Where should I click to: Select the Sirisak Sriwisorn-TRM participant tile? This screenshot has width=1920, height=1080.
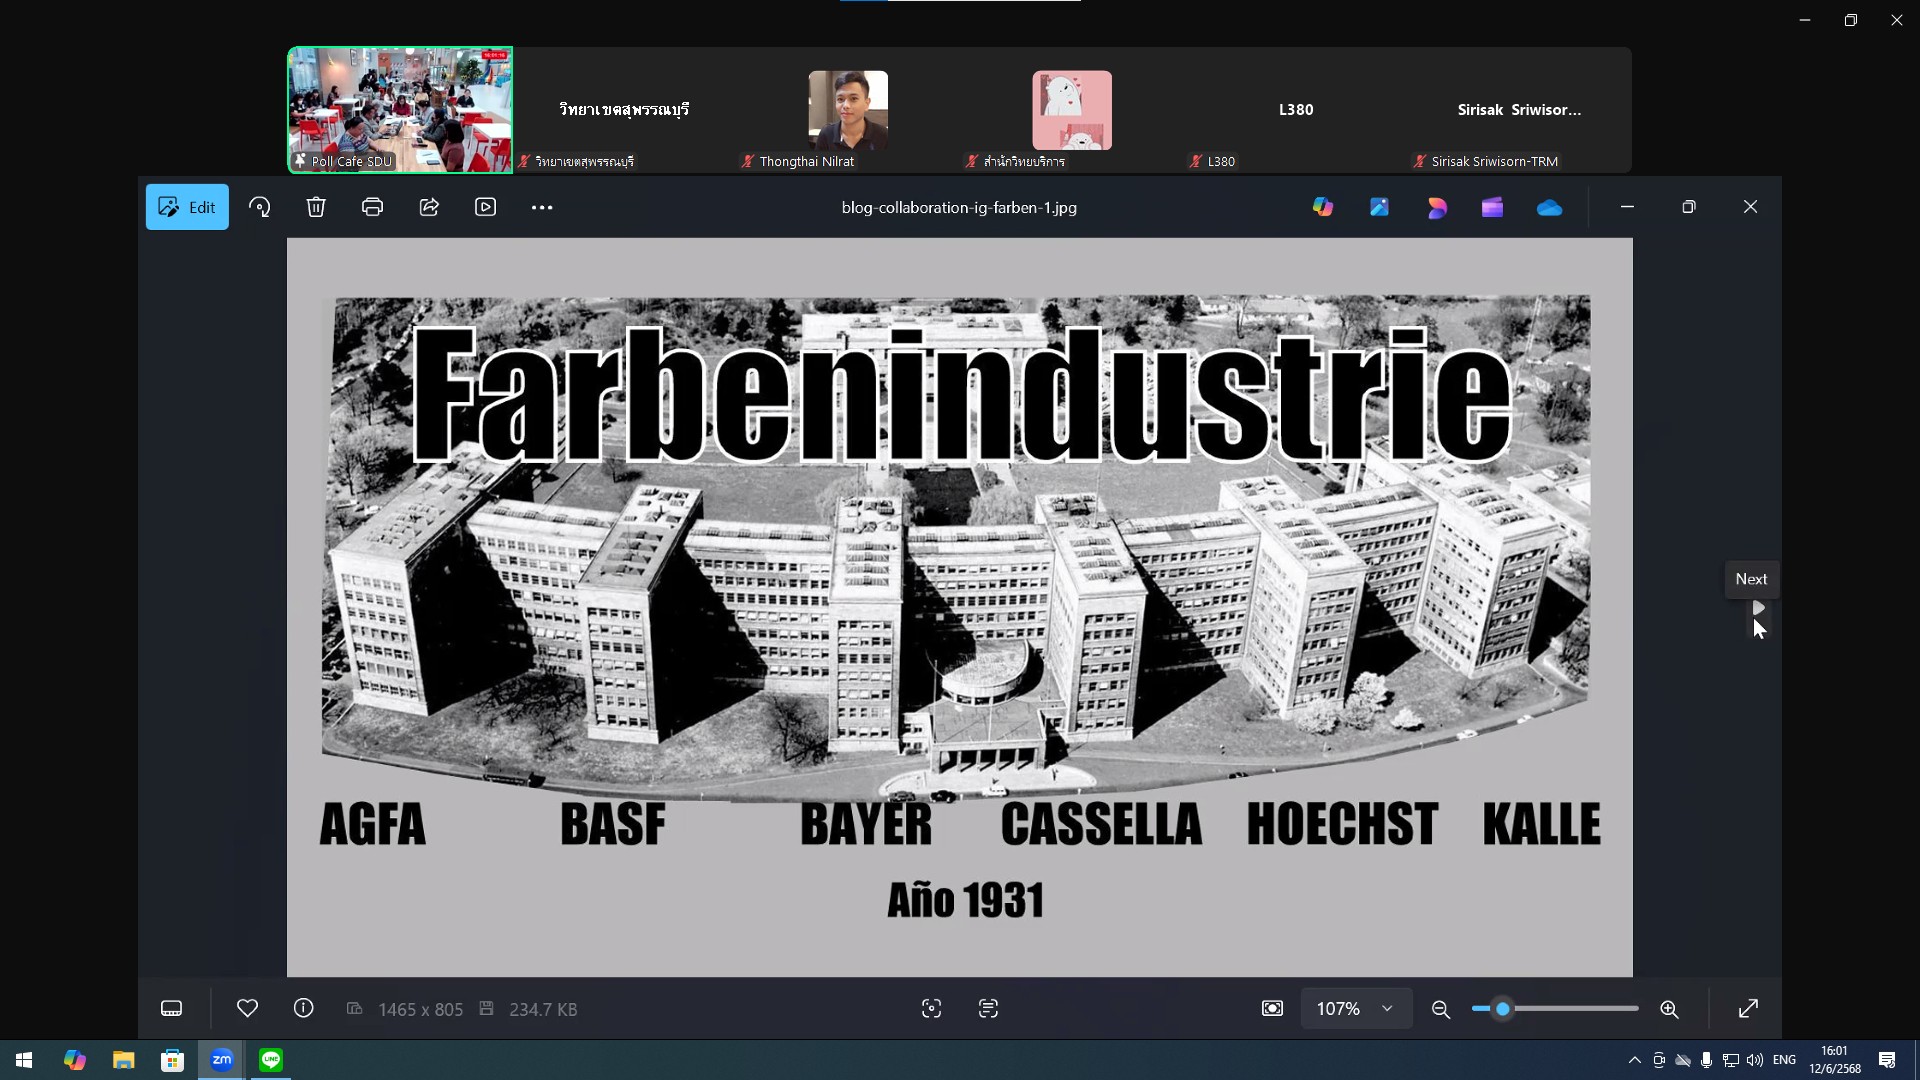click(x=1520, y=110)
